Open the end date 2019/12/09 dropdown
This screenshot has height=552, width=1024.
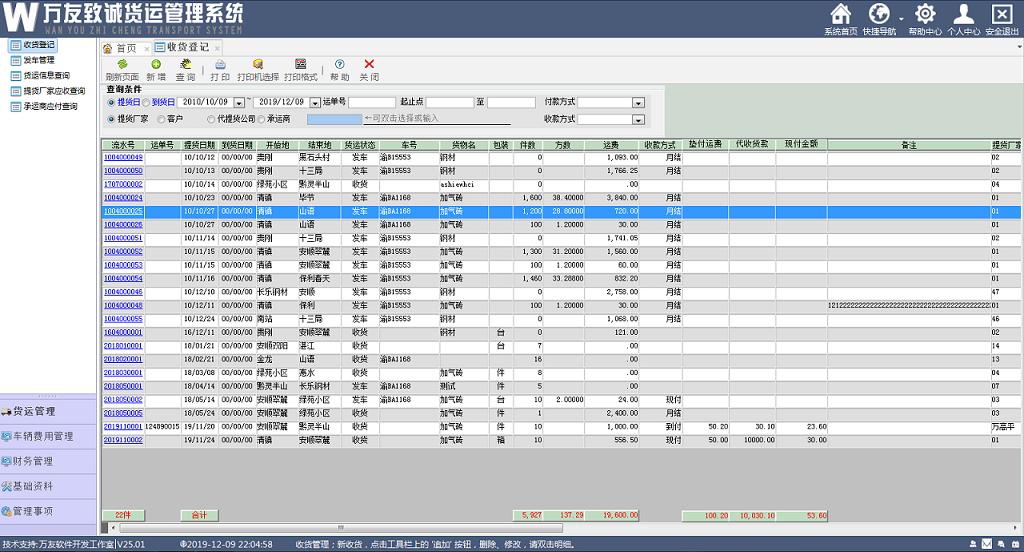tap(315, 103)
